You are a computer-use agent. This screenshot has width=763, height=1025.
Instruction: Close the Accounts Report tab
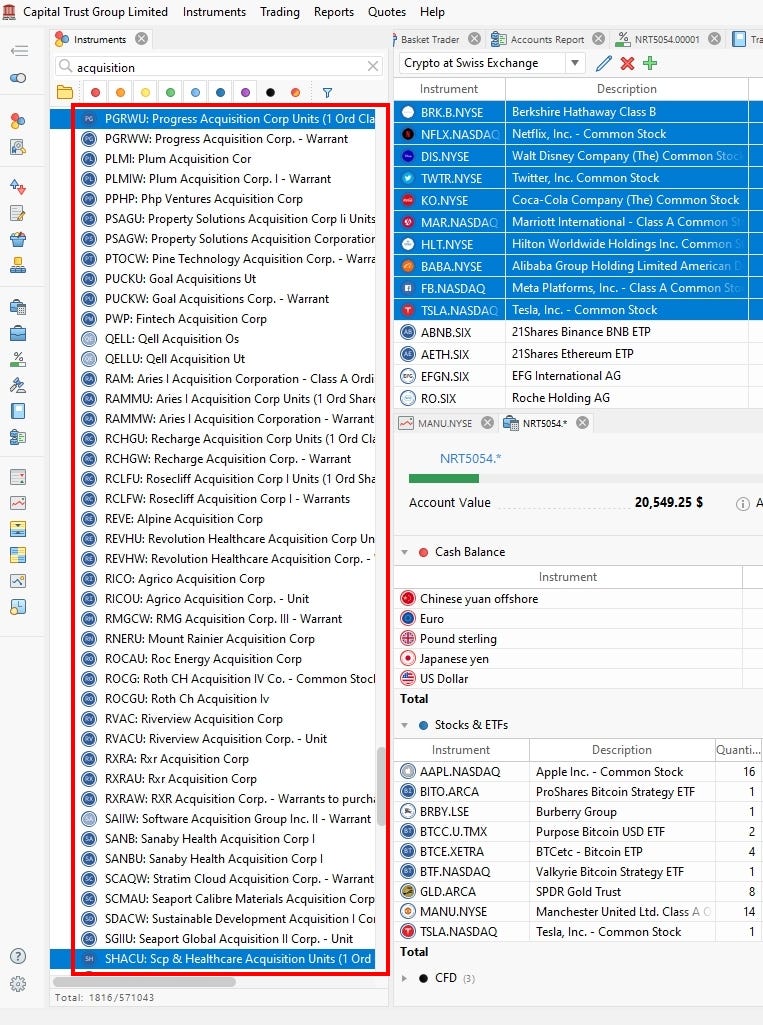click(x=598, y=39)
